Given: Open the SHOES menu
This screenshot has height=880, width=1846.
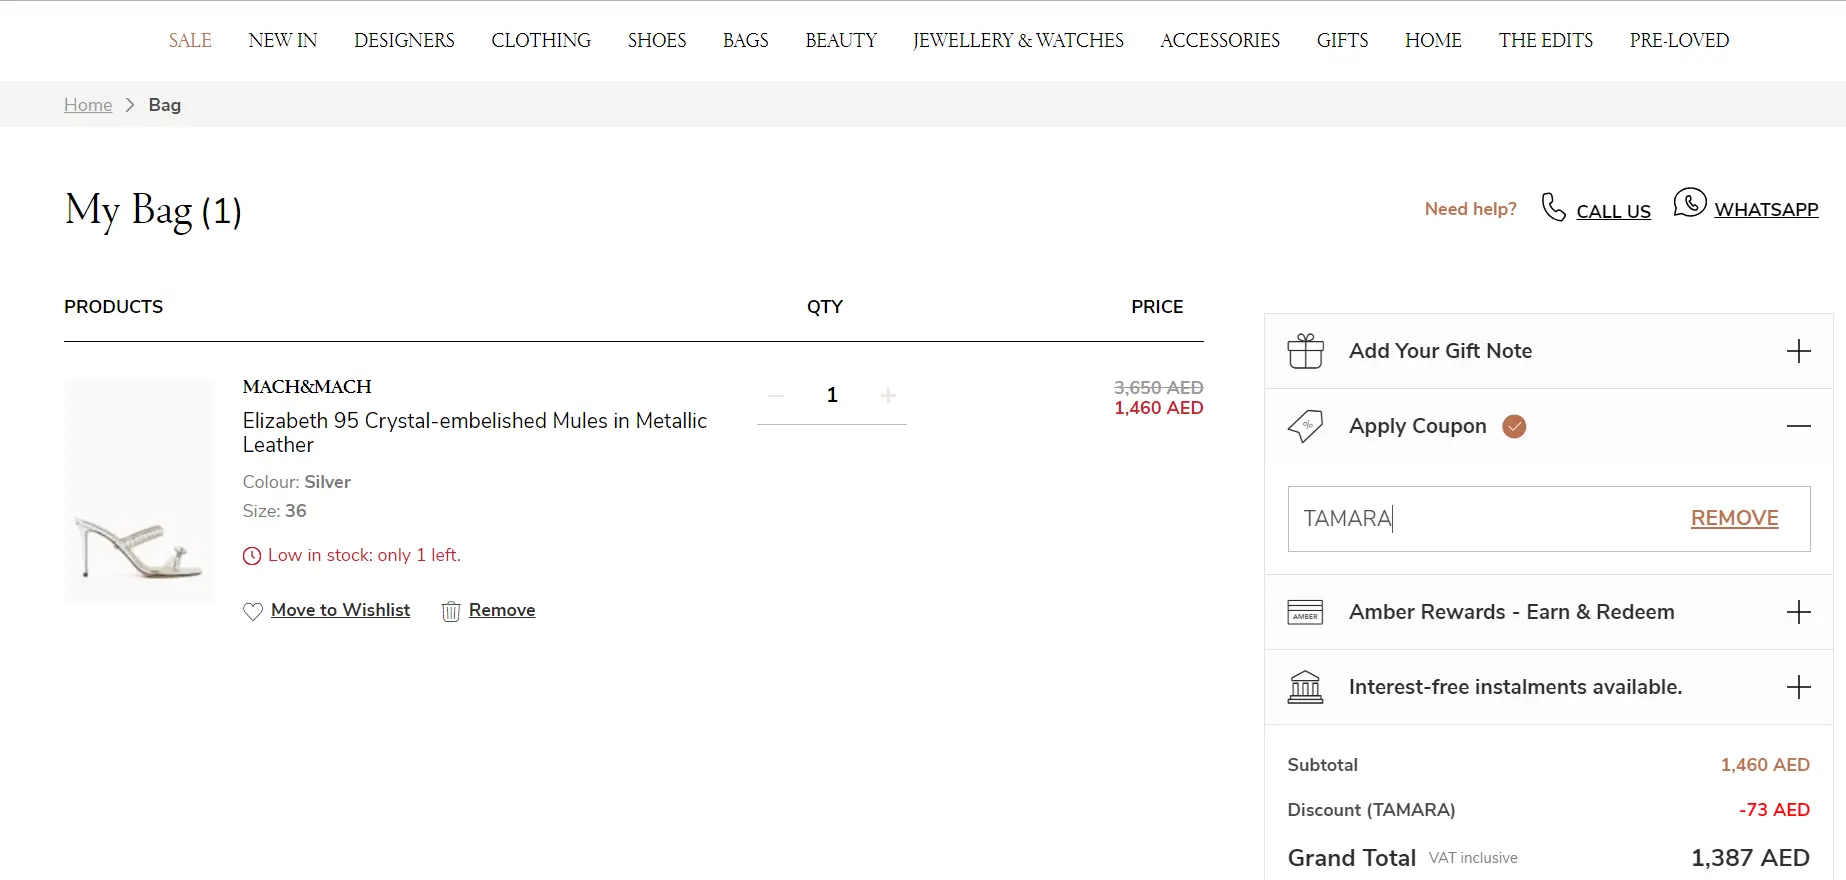Looking at the screenshot, I should click(x=657, y=40).
